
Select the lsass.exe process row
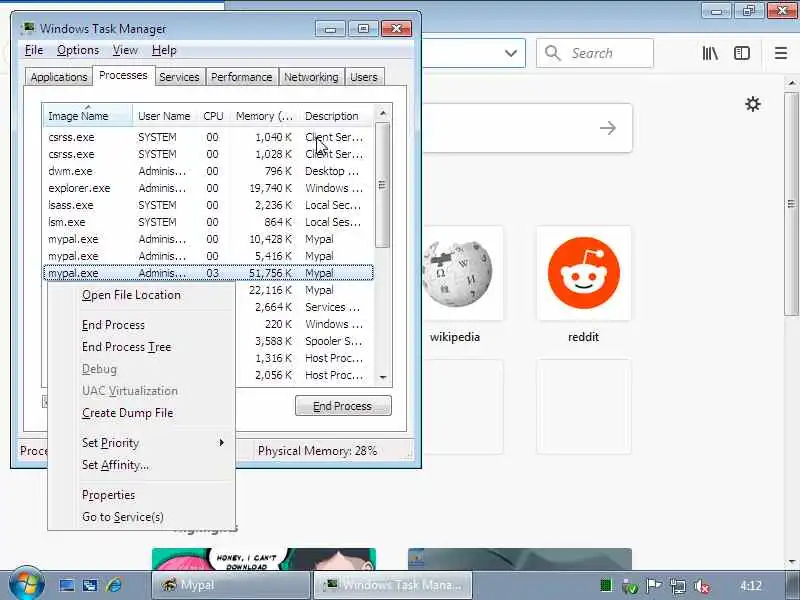tap(208, 205)
